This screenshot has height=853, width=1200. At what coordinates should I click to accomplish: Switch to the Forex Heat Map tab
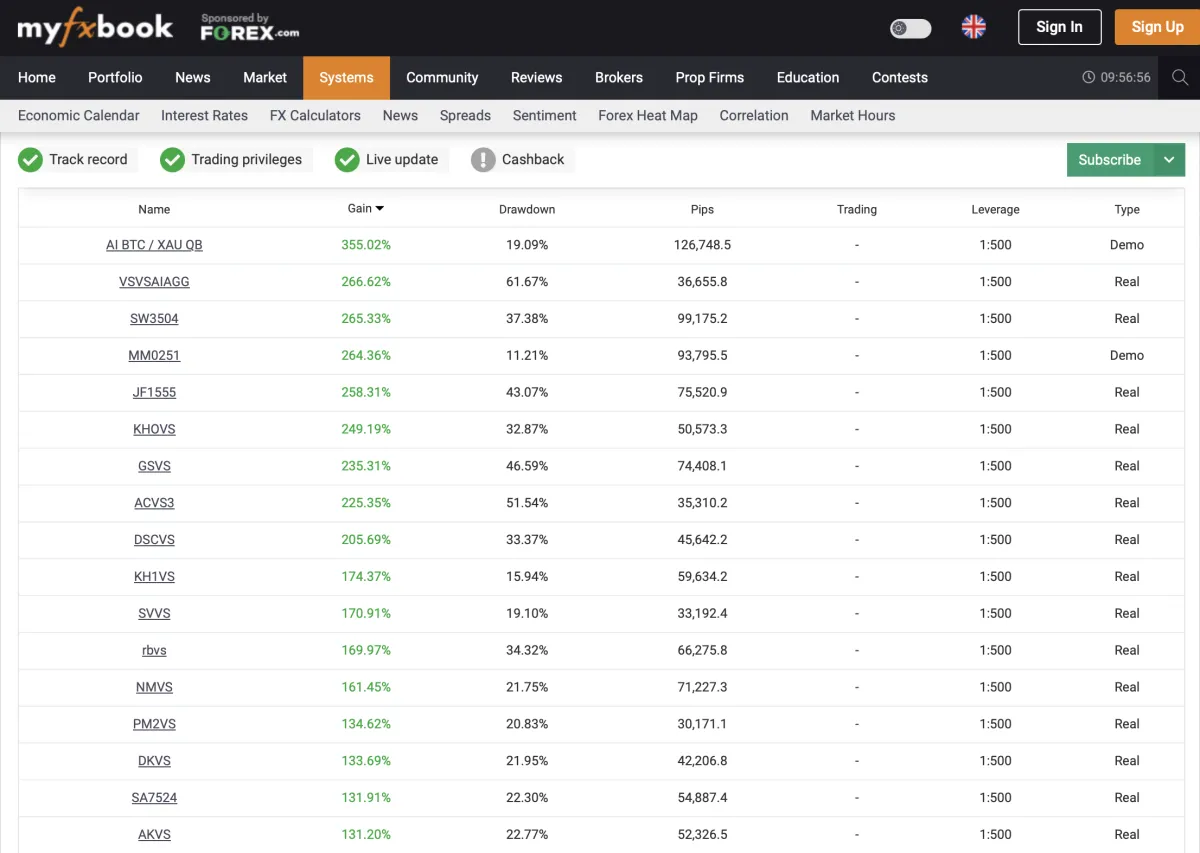pos(647,115)
